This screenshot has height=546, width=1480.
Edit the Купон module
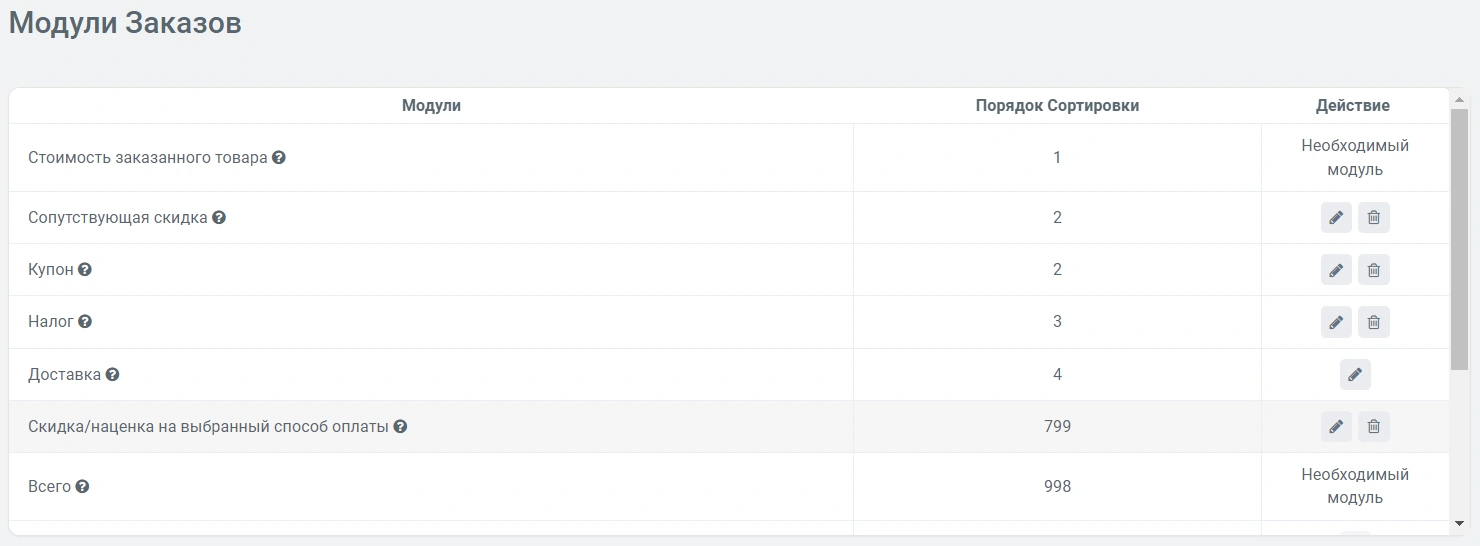tap(1336, 270)
